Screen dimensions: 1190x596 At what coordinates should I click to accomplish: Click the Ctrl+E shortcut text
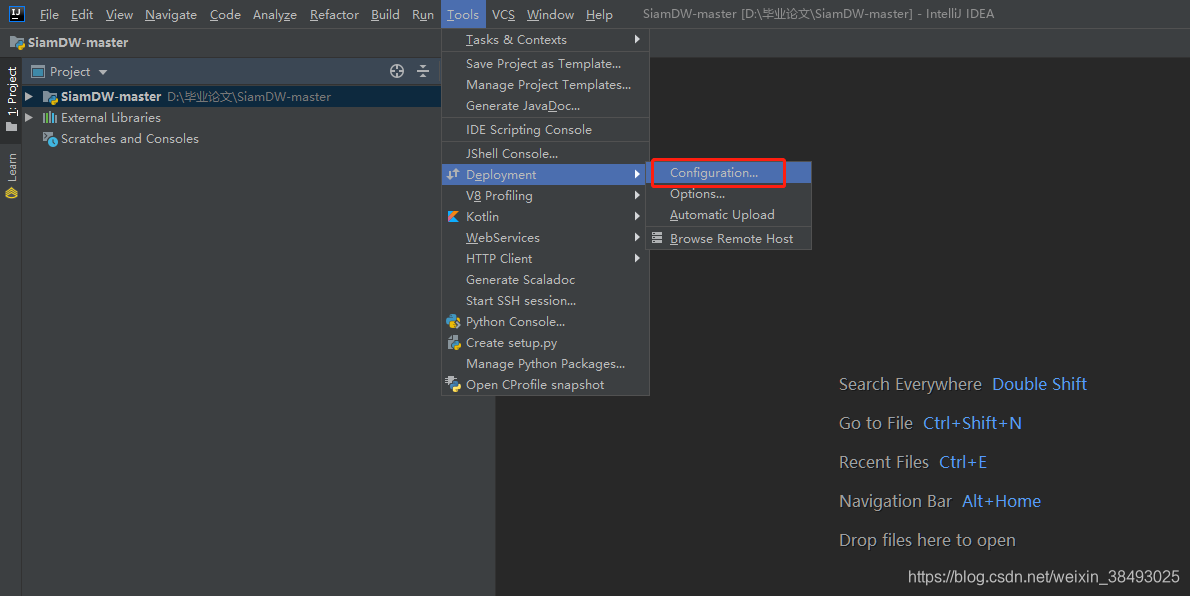click(962, 462)
